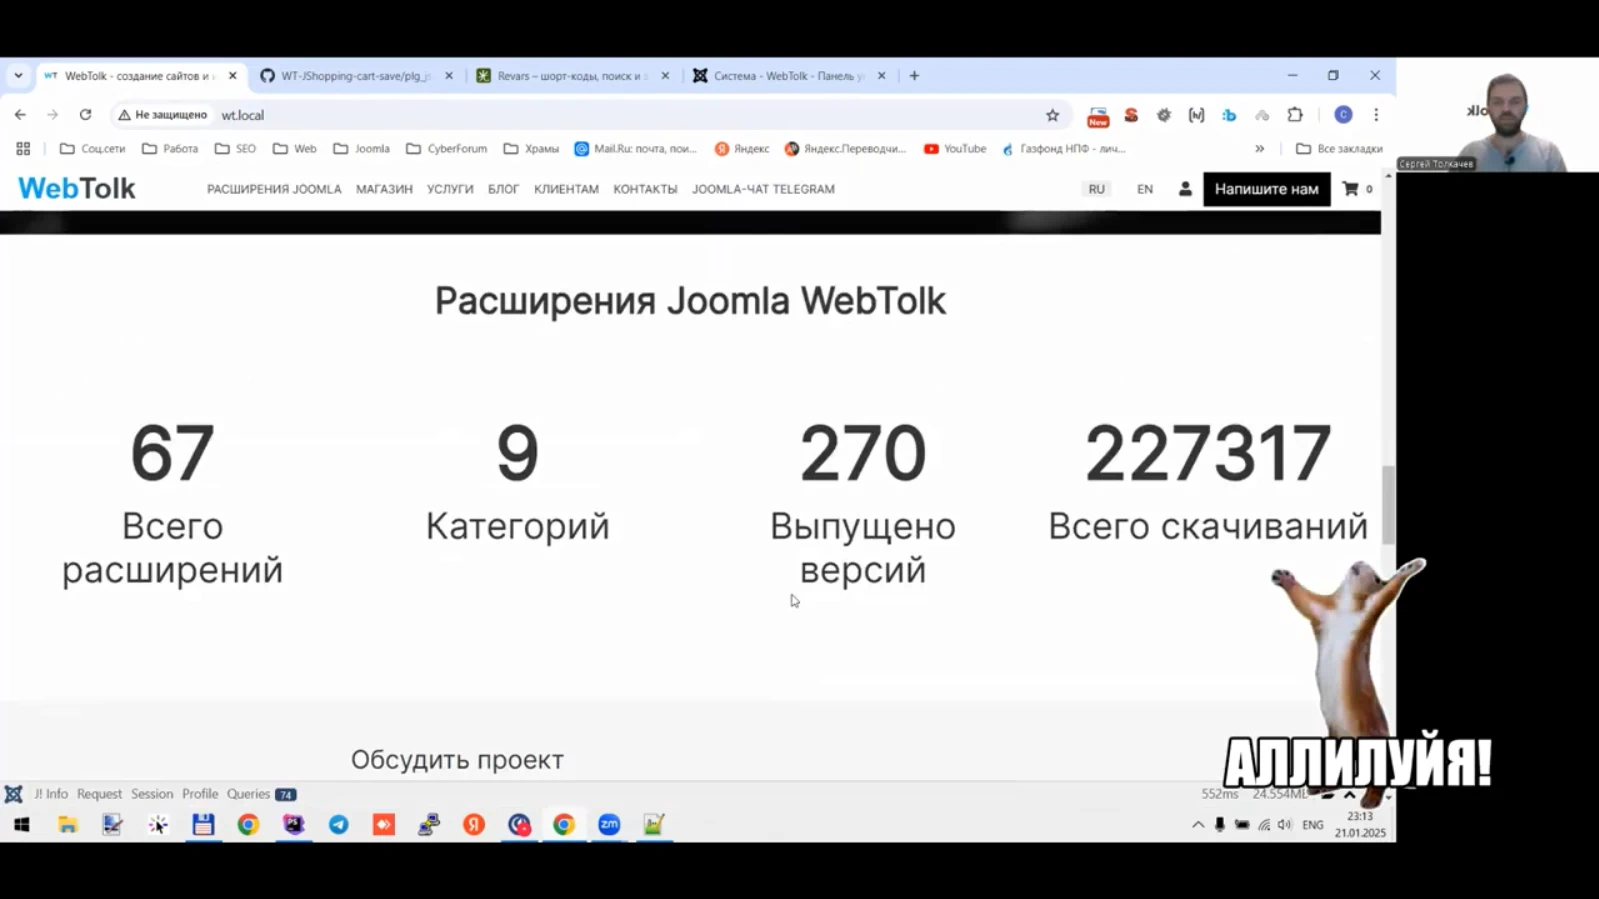Open Telegram from the taskbar
Viewport: 1599px width, 899px height.
(x=339, y=825)
